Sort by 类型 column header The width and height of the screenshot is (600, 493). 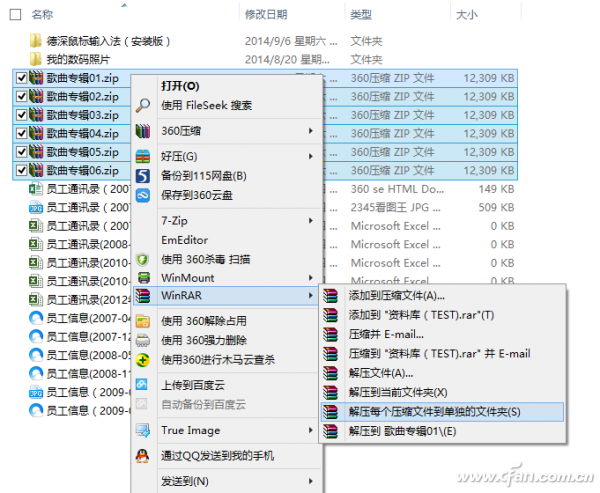361,15
